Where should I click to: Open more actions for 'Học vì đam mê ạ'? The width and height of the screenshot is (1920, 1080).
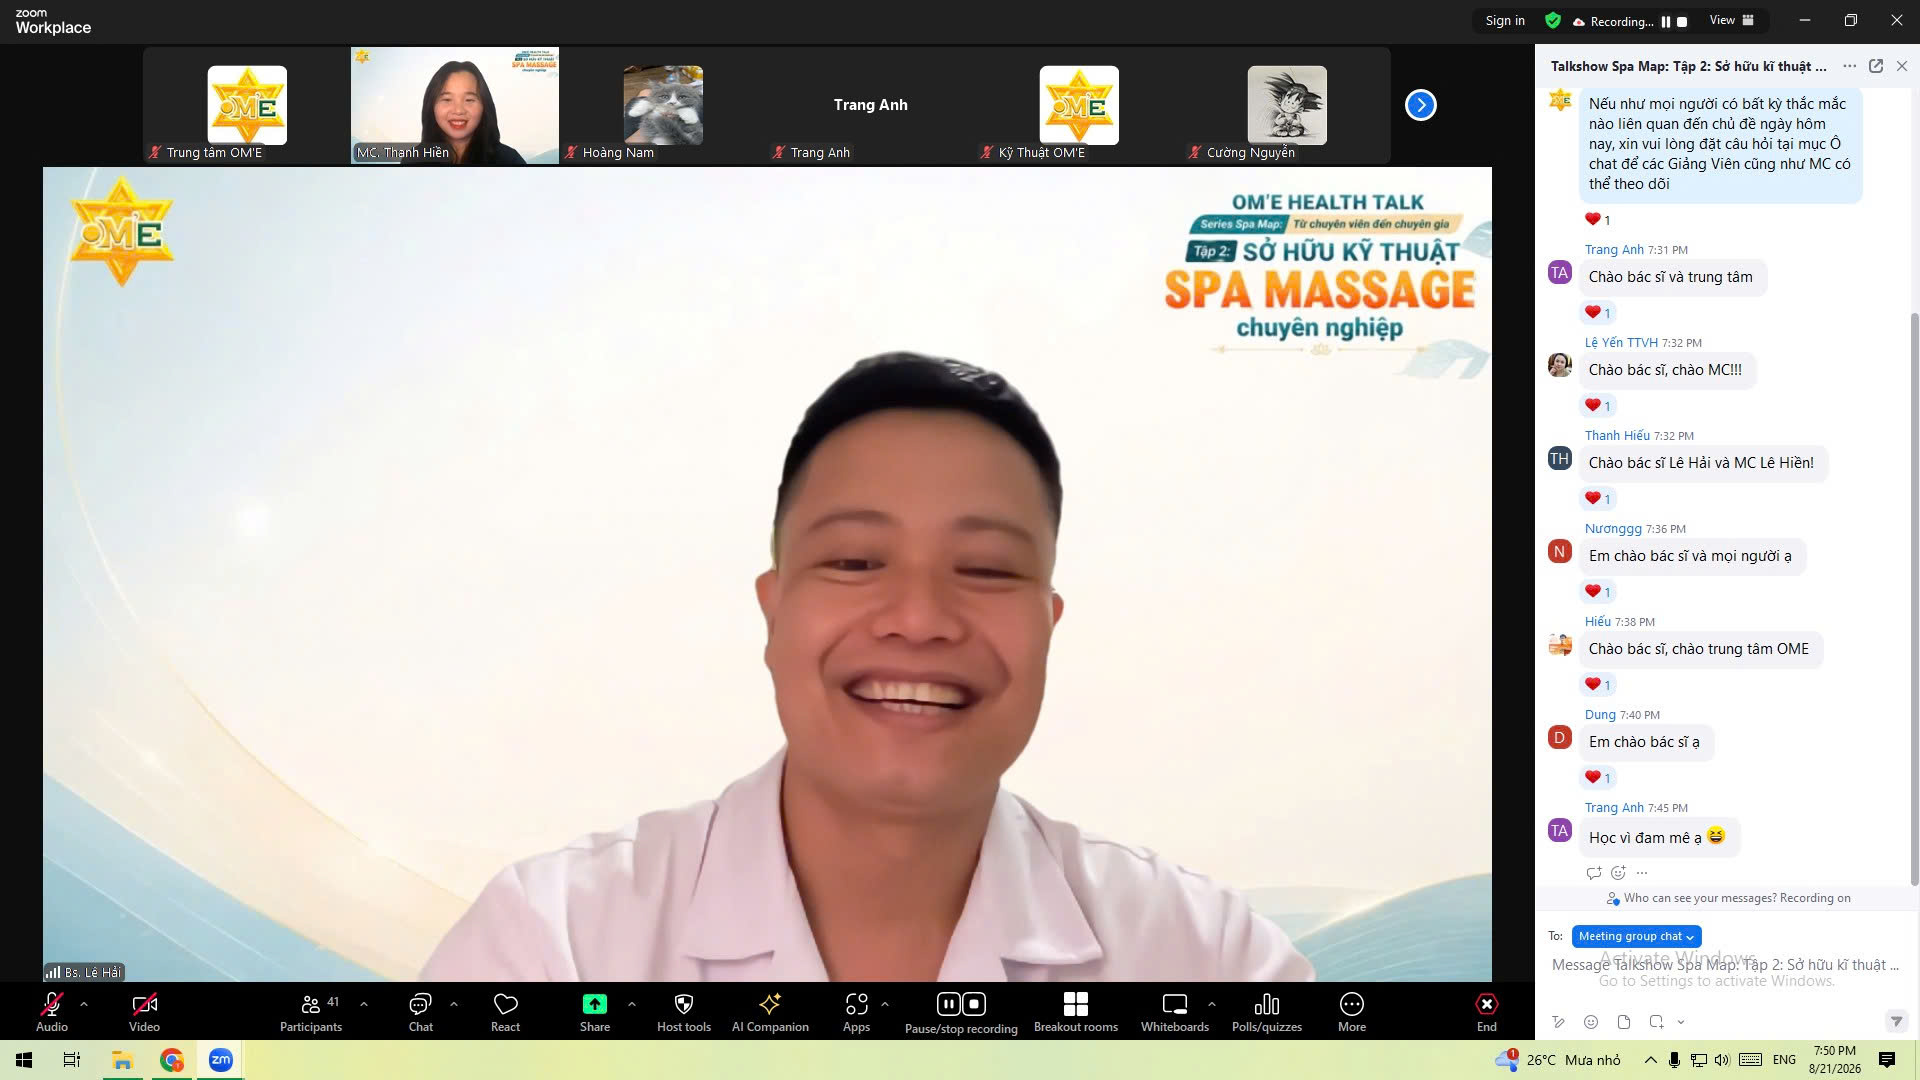1642,873
